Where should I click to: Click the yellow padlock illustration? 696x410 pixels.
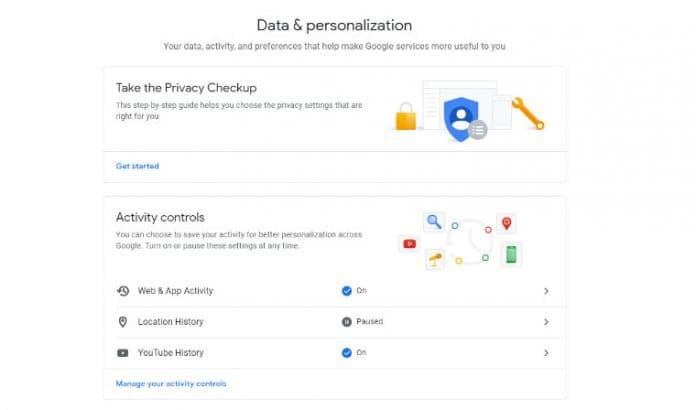pos(406,116)
